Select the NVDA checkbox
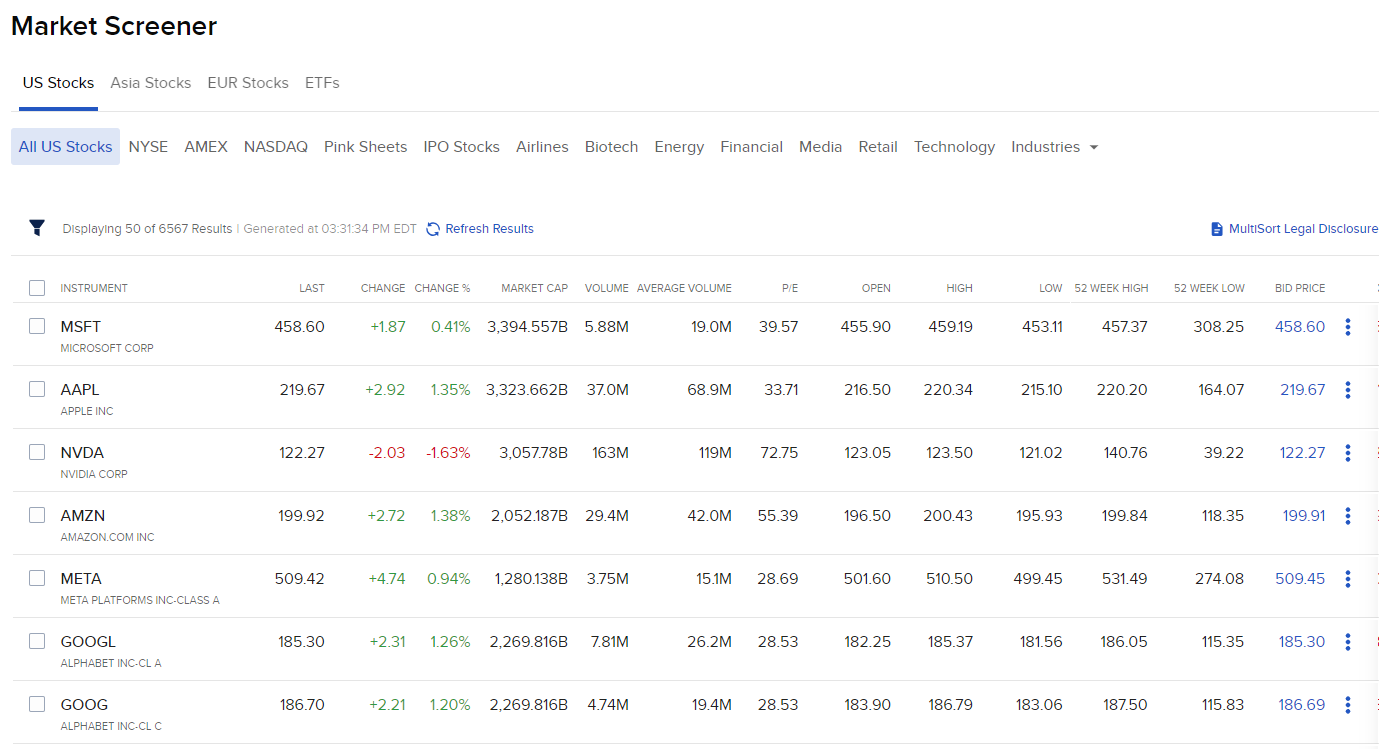 click(37, 452)
